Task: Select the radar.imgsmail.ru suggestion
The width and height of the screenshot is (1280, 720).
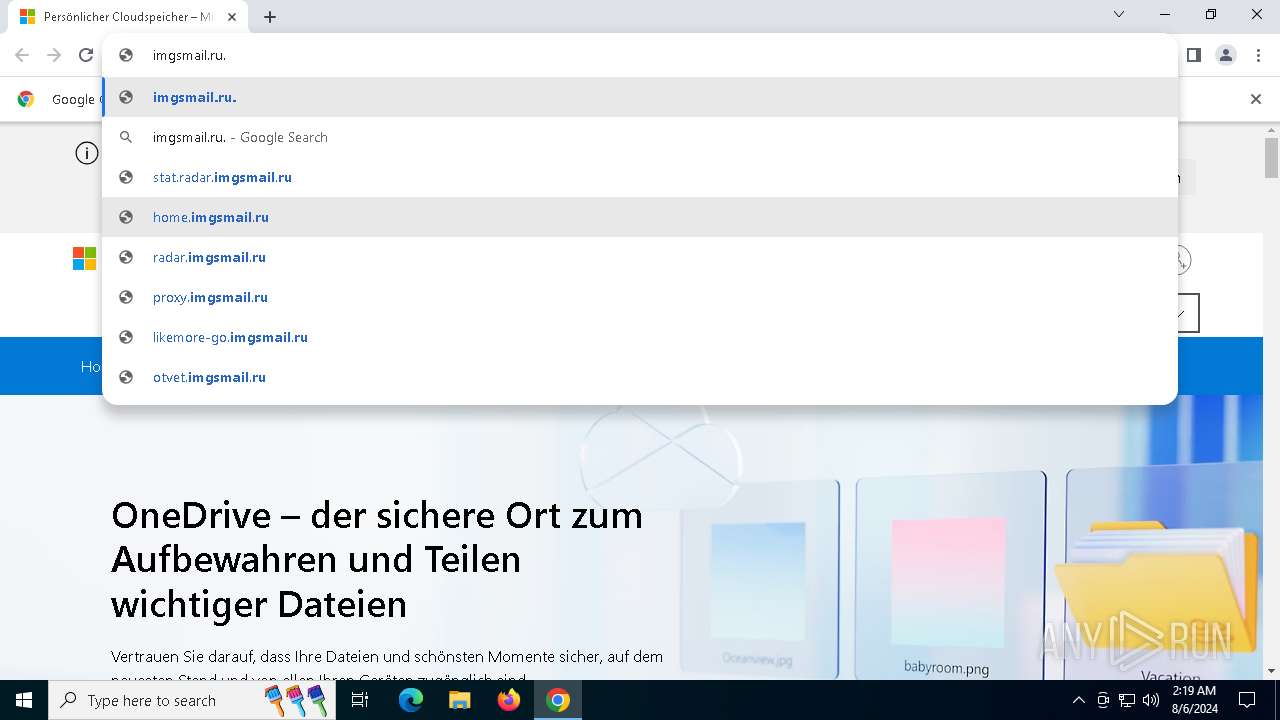Action: [x=640, y=257]
